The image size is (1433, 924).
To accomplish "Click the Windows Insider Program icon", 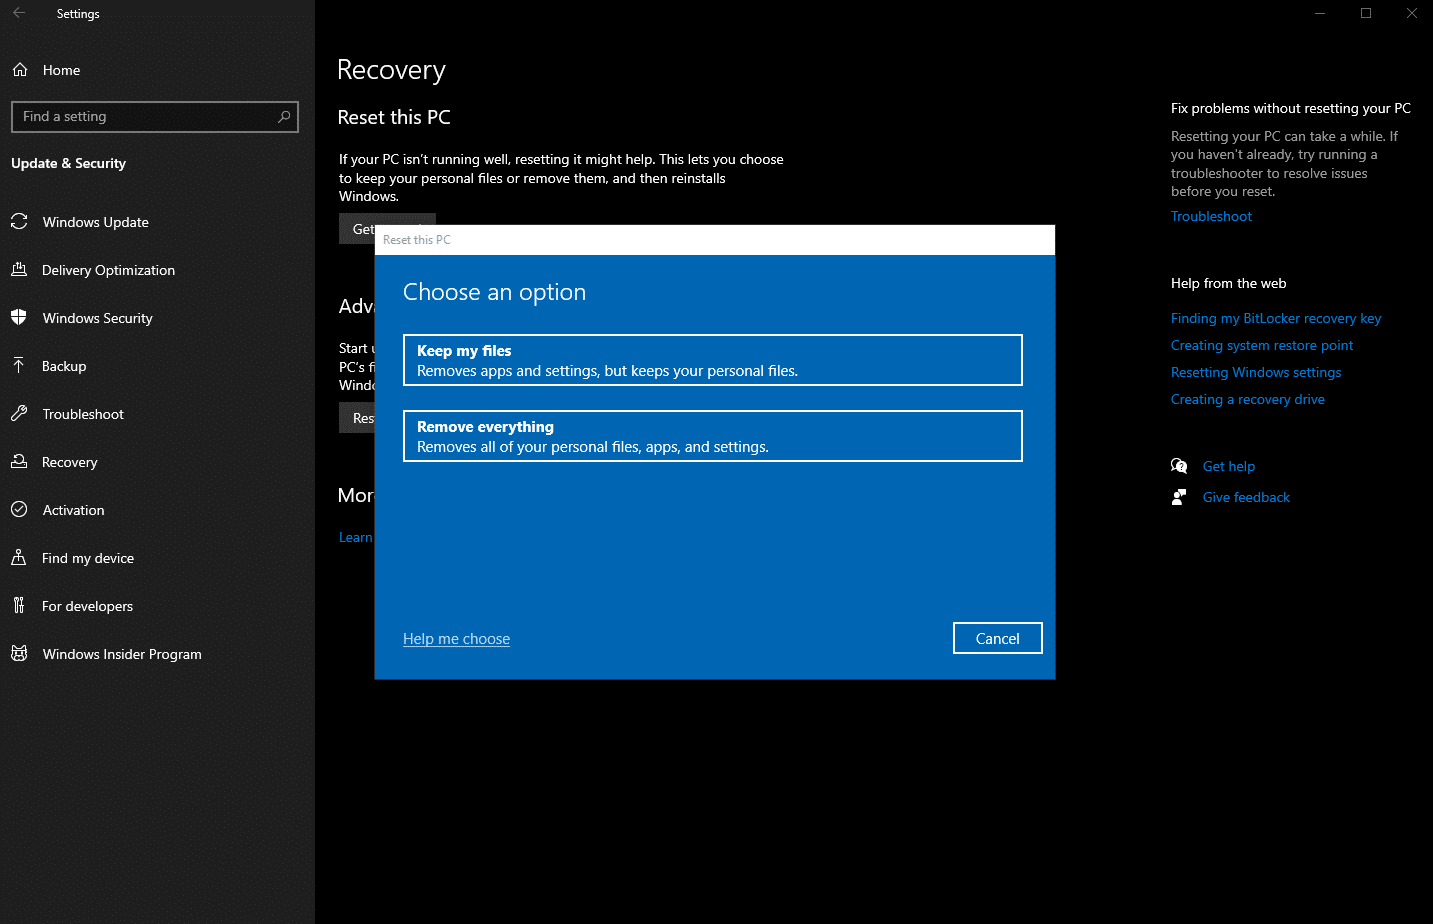I will [x=19, y=654].
